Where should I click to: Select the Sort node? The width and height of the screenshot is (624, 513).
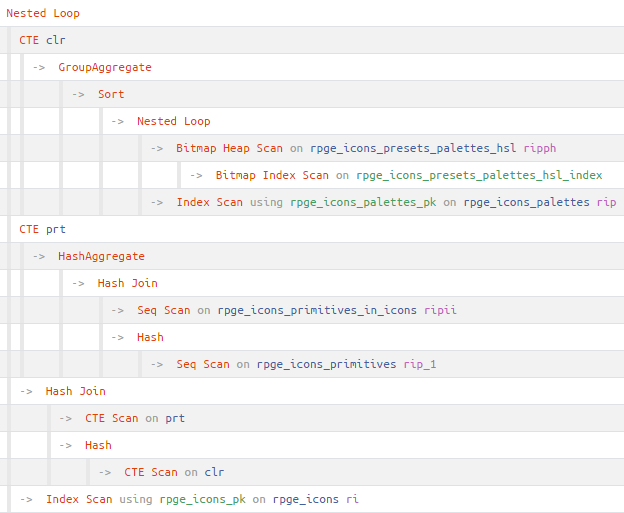[111, 94]
